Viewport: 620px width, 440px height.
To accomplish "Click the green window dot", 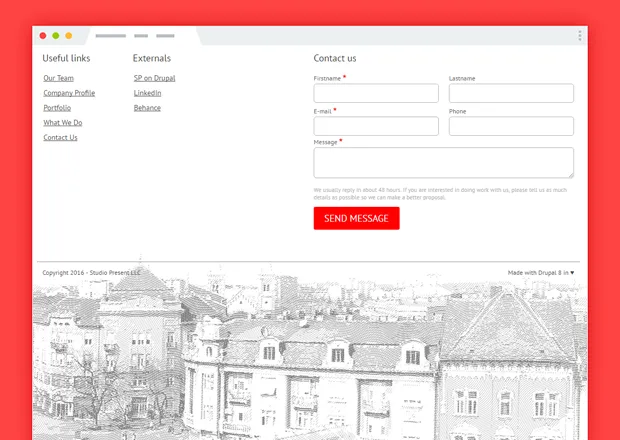I will (56, 36).
